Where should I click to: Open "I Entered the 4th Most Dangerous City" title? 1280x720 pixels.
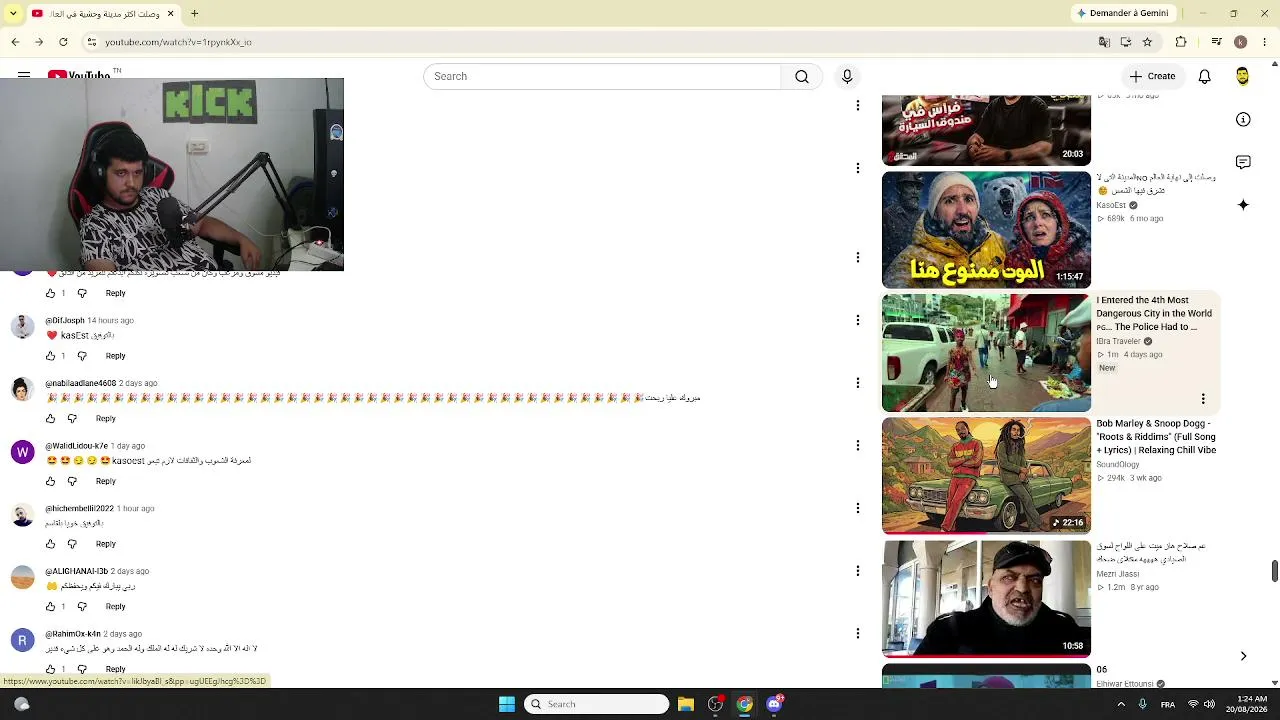click(1154, 314)
